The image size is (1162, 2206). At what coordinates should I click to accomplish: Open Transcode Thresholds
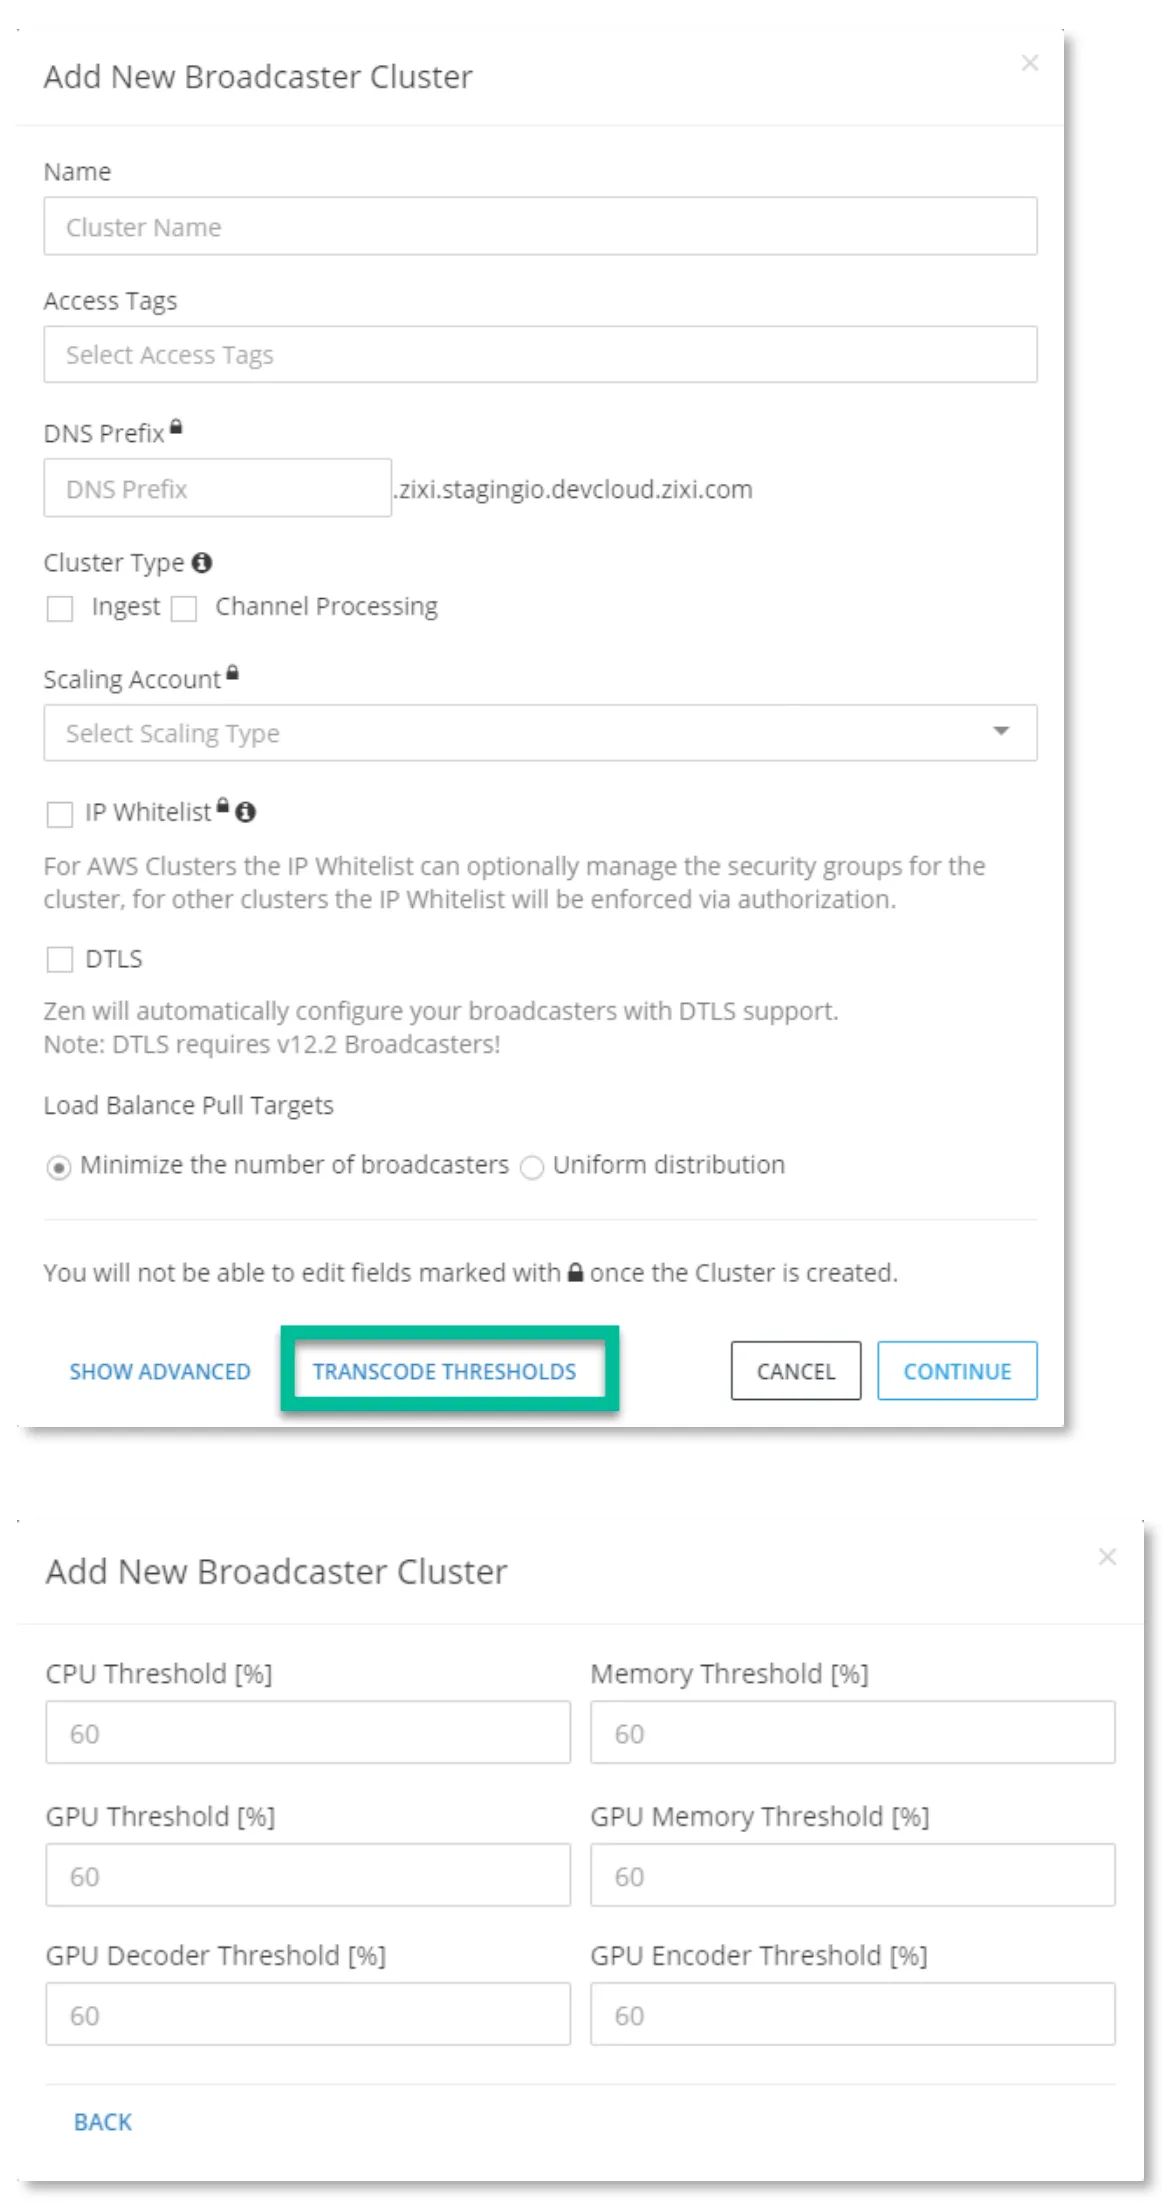tap(444, 1371)
